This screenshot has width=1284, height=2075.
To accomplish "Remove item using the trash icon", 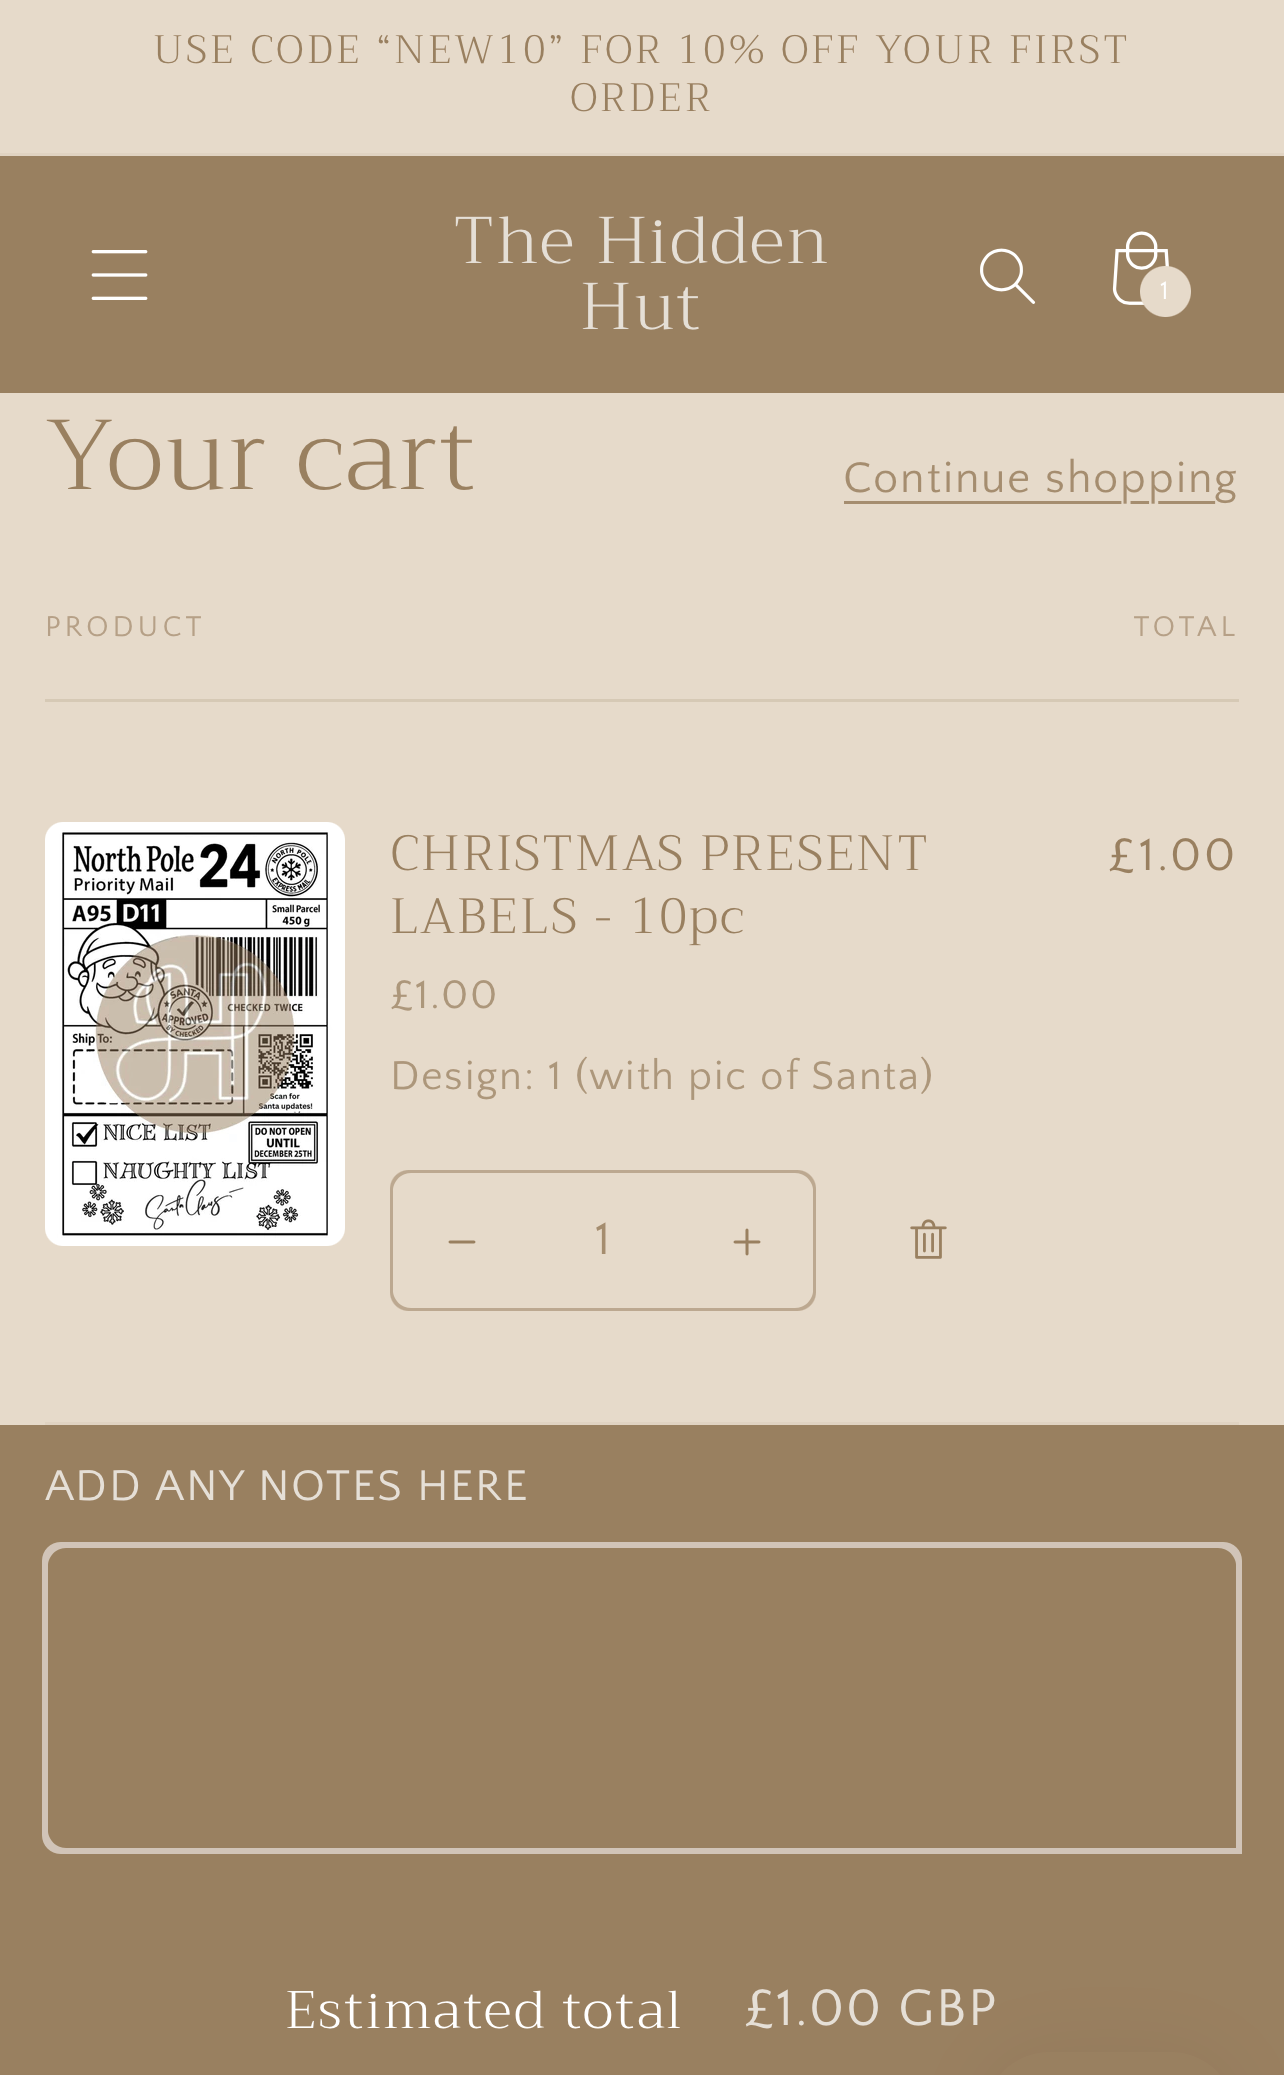I will (x=927, y=1240).
